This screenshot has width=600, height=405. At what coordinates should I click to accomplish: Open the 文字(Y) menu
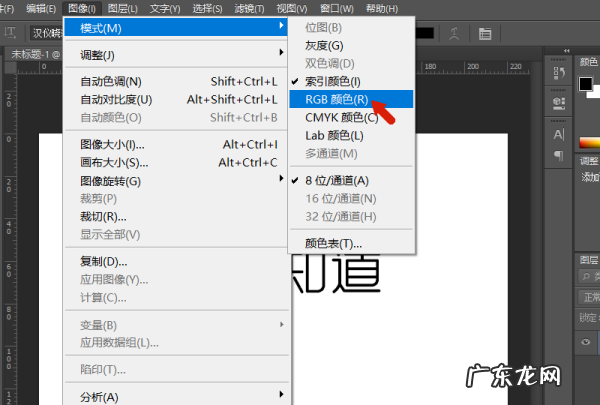pos(165,8)
